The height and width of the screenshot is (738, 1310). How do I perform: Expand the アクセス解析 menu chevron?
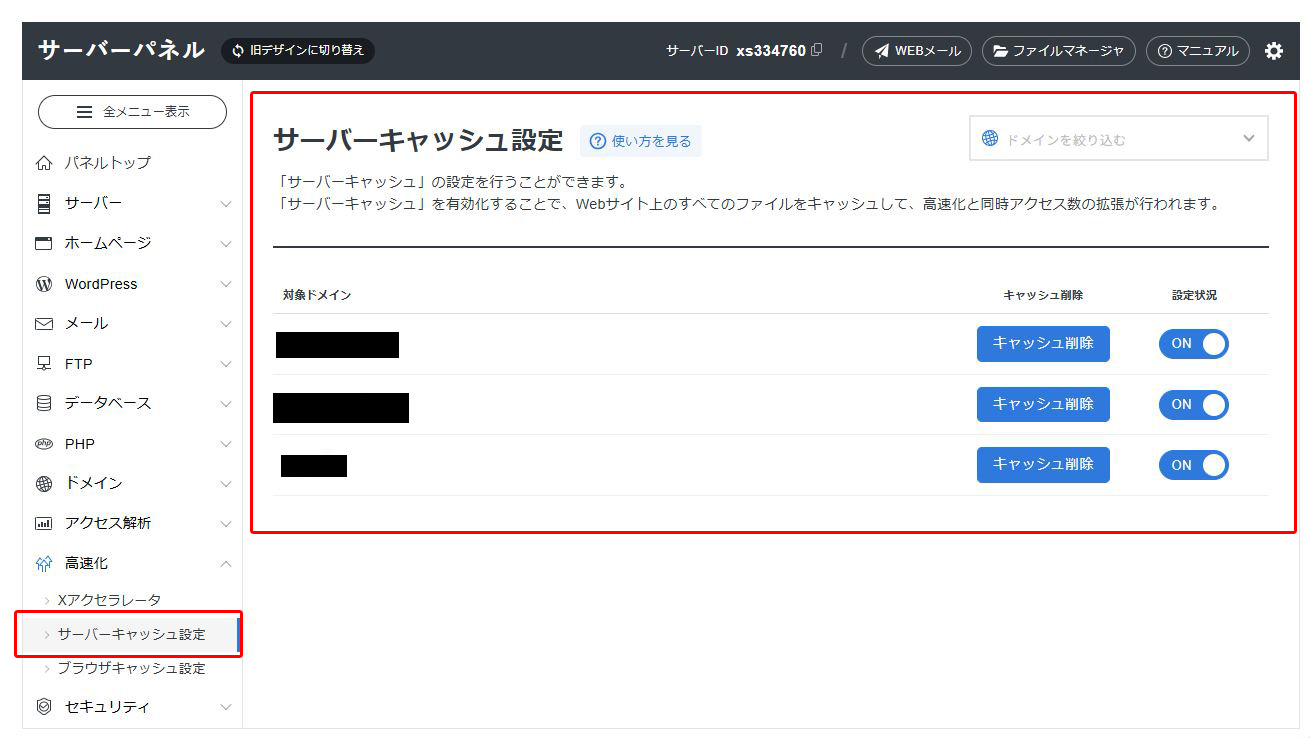click(x=225, y=523)
